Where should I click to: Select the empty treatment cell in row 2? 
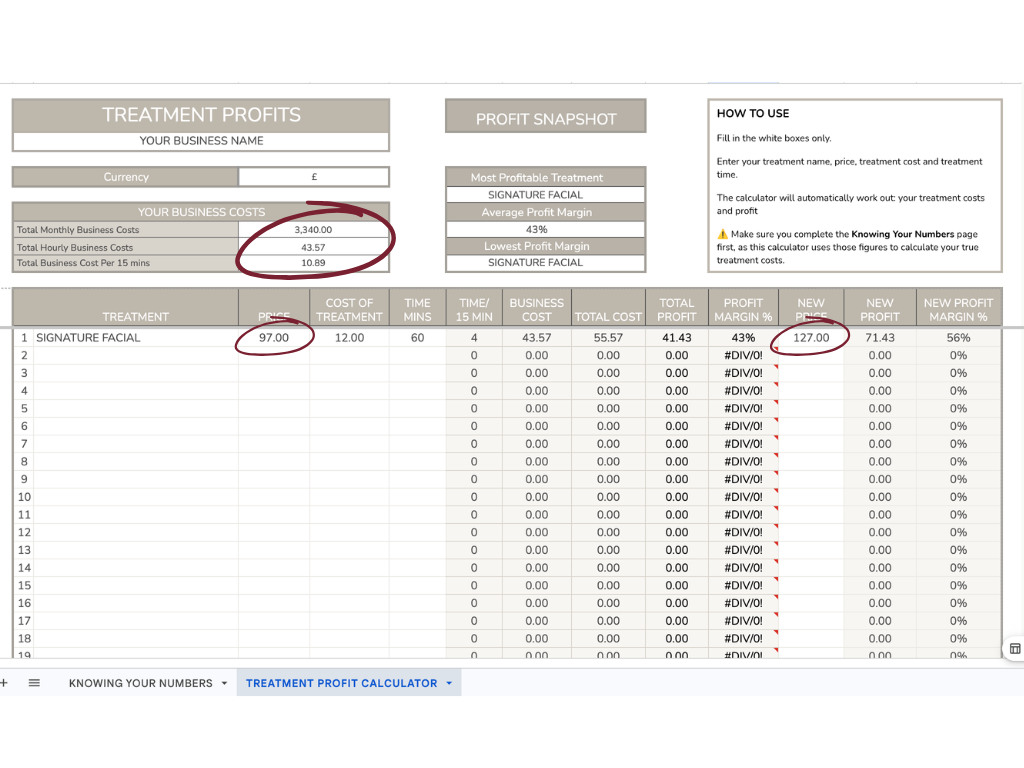(136, 355)
